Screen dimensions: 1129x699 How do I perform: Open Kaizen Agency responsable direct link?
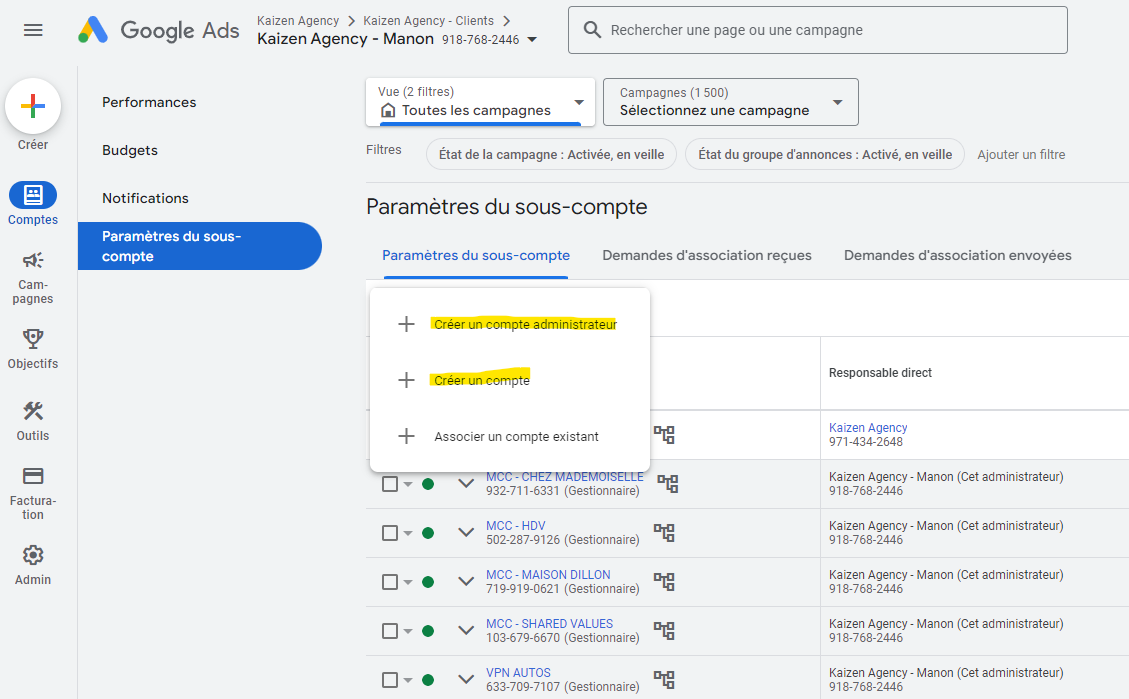pos(868,428)
